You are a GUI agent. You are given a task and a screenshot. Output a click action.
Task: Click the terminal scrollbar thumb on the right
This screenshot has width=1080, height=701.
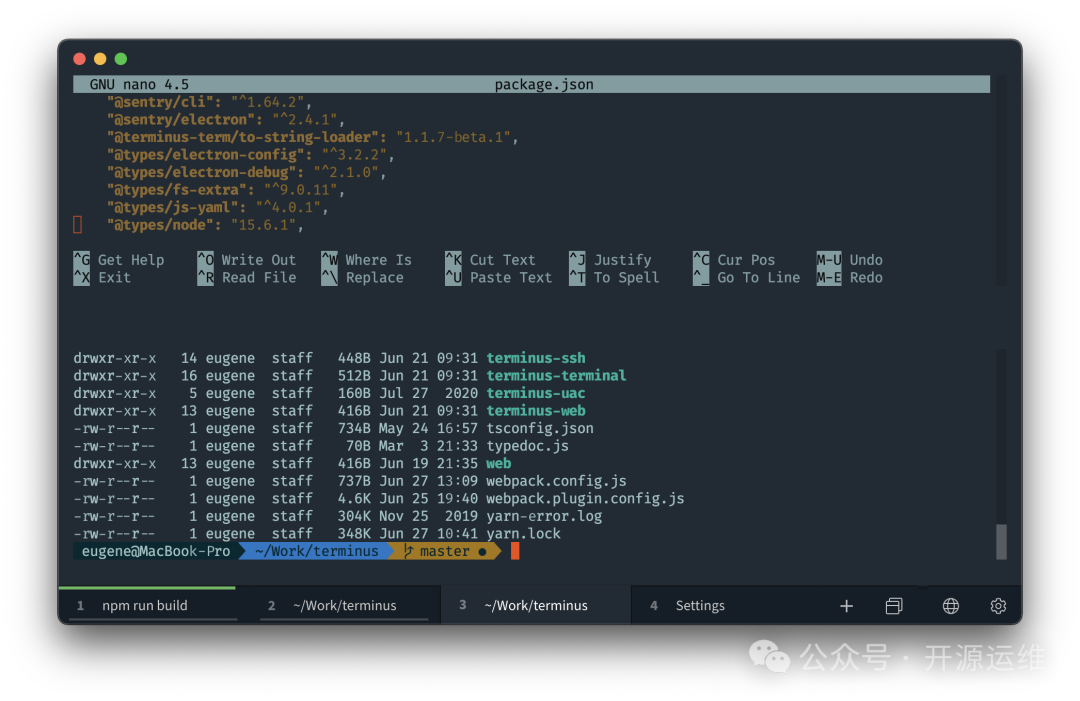[x=1001, y=541]
